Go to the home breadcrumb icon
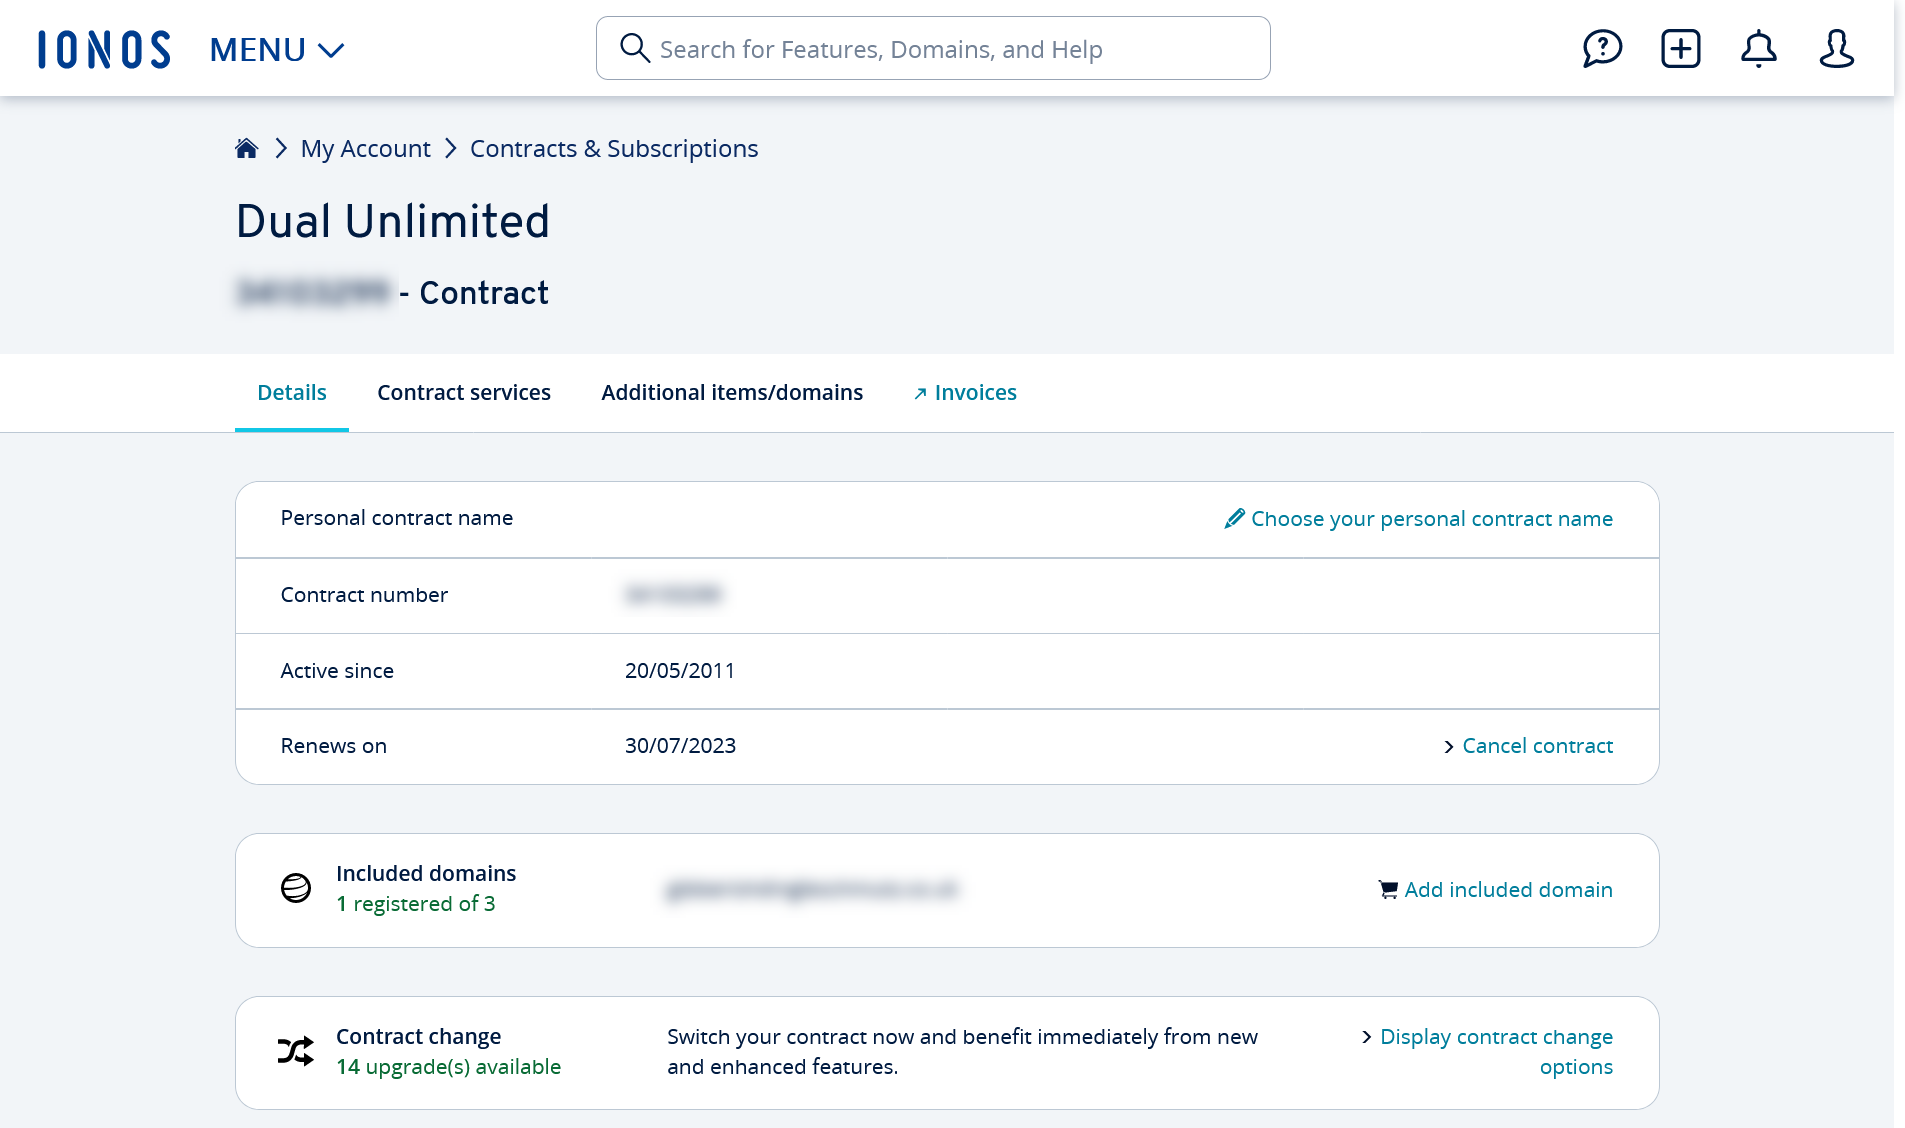This screenshot has height=1128, width=1905. point(246,148)
